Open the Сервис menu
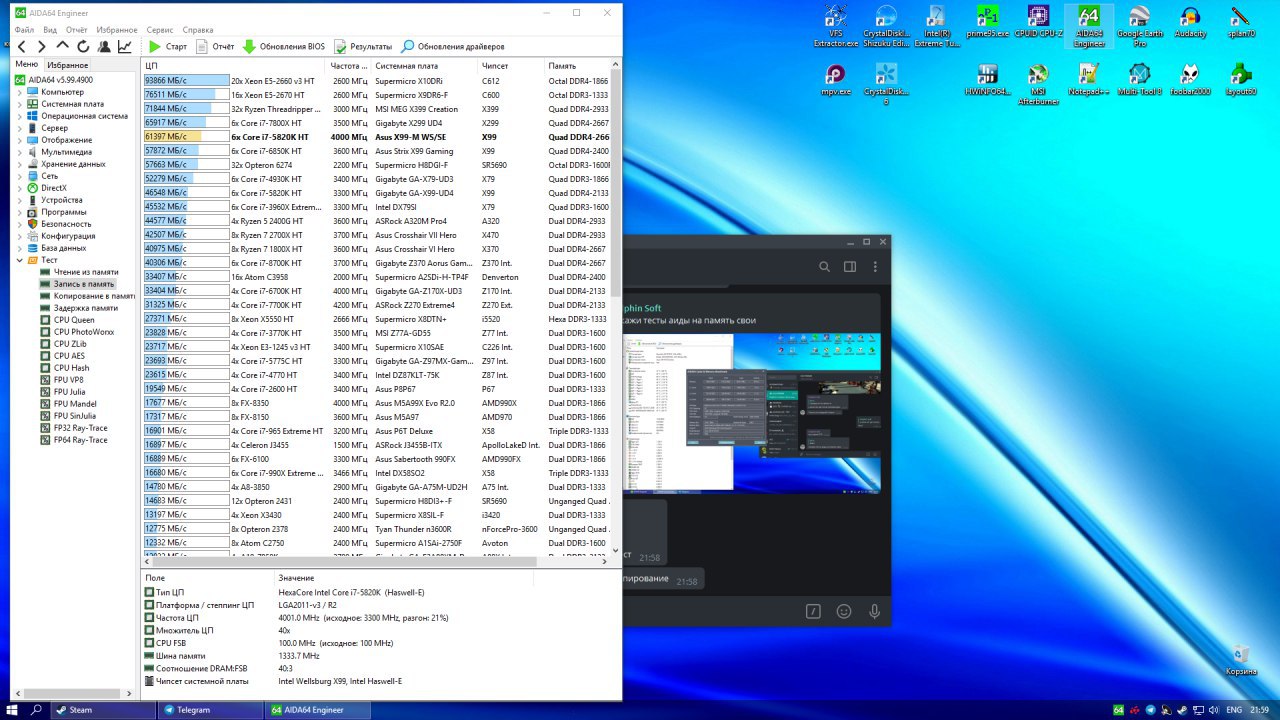The height and width of the screenshot is (720, 1280). (x=160, y=30)
